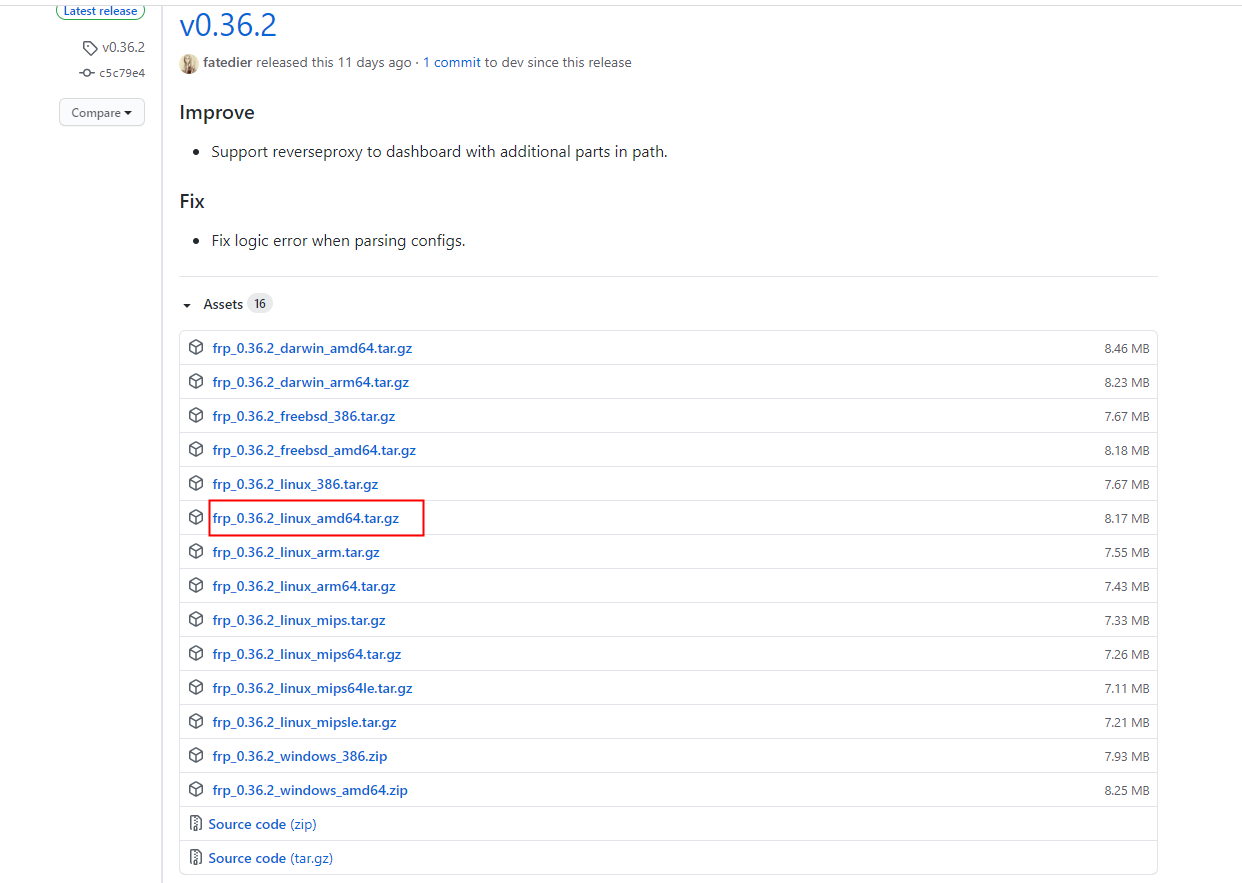Click package icon beside frp_0.36.2_darwin_amd64.tar.gz

pyautogui.click(x=196, y=348)
